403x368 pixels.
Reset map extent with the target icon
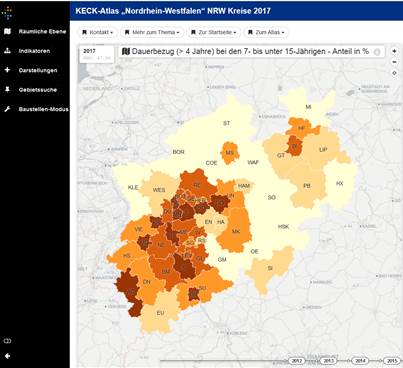coord(394,73)
